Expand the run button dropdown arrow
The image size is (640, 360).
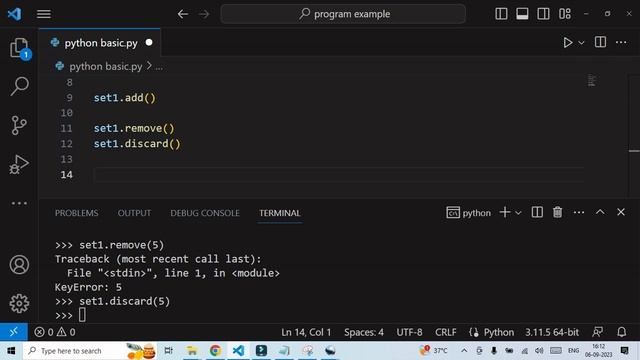click(x=581, y=42)
